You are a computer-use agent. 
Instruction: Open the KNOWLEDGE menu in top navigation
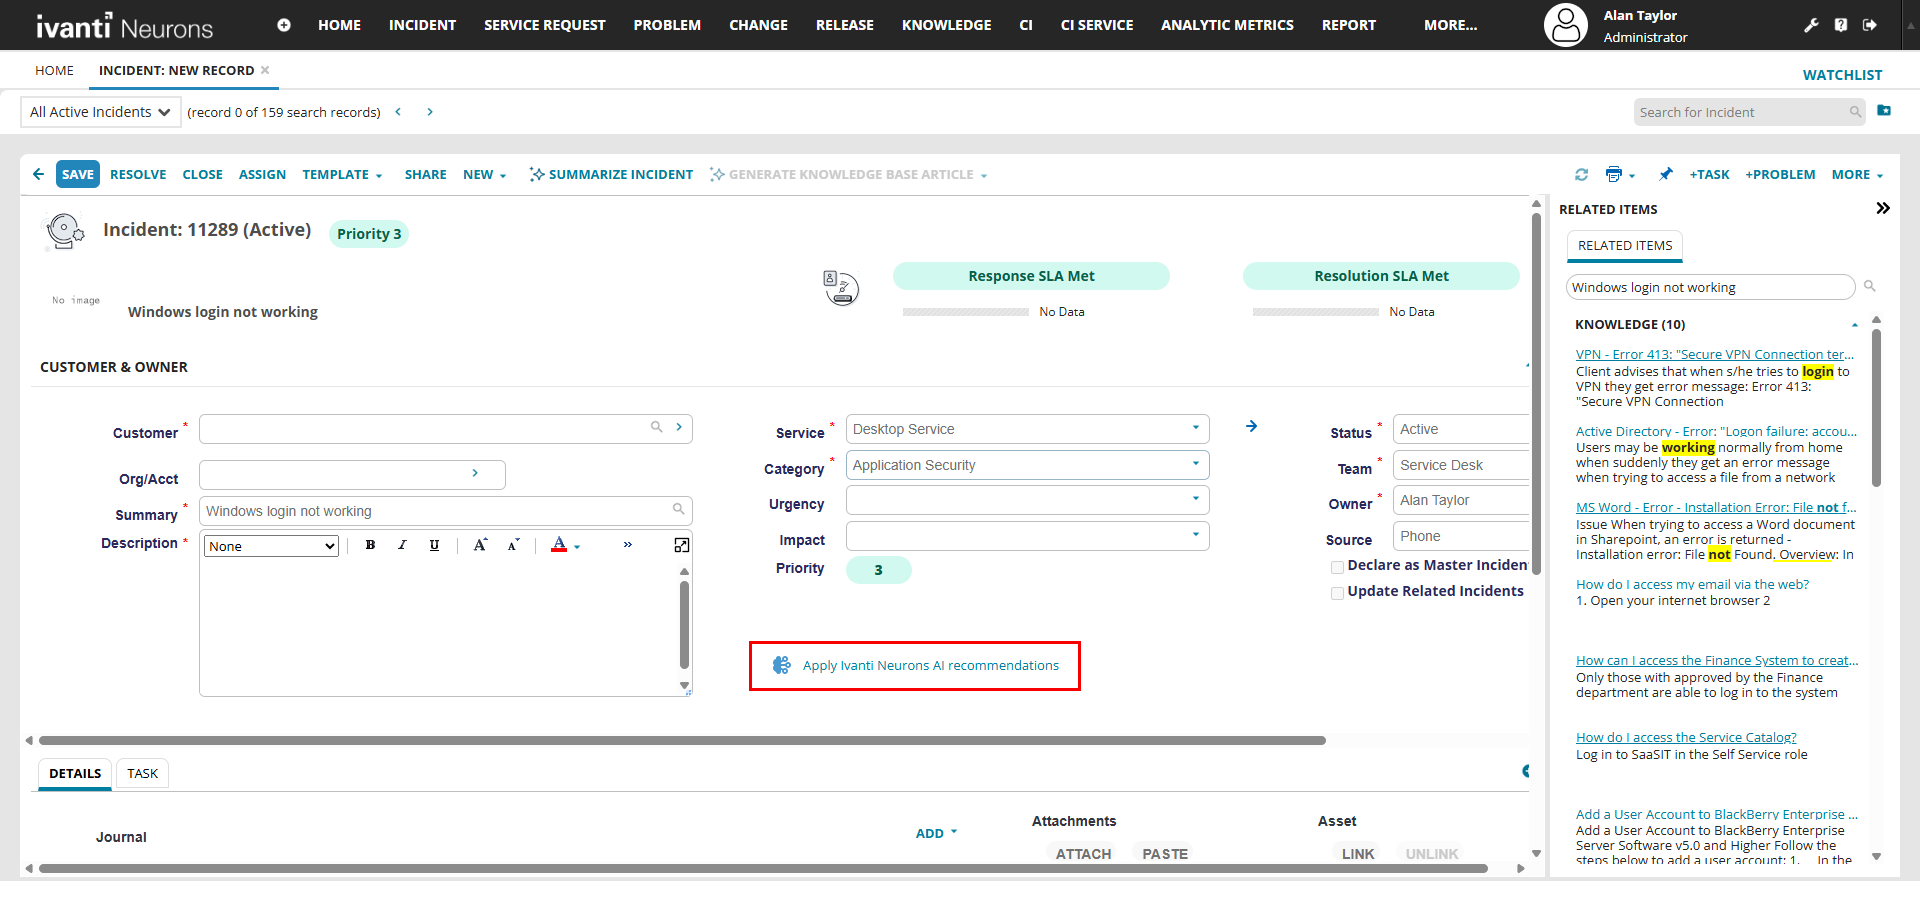(x=946, y=25)
